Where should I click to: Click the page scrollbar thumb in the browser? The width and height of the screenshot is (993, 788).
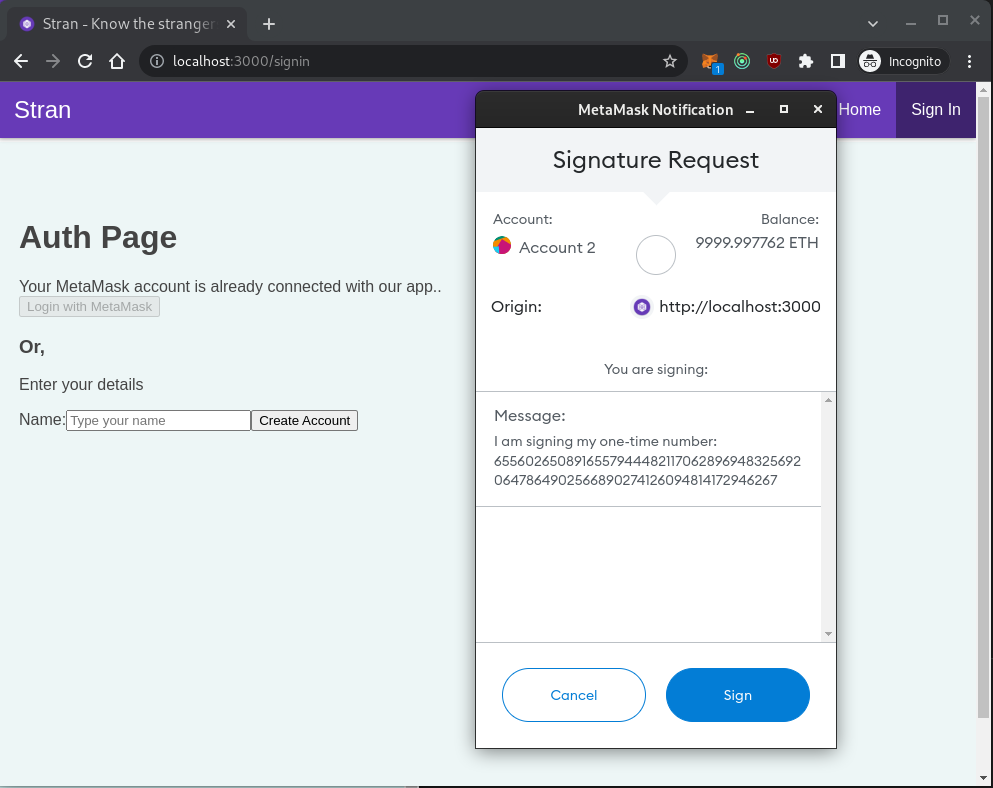[x=983, y=408]
